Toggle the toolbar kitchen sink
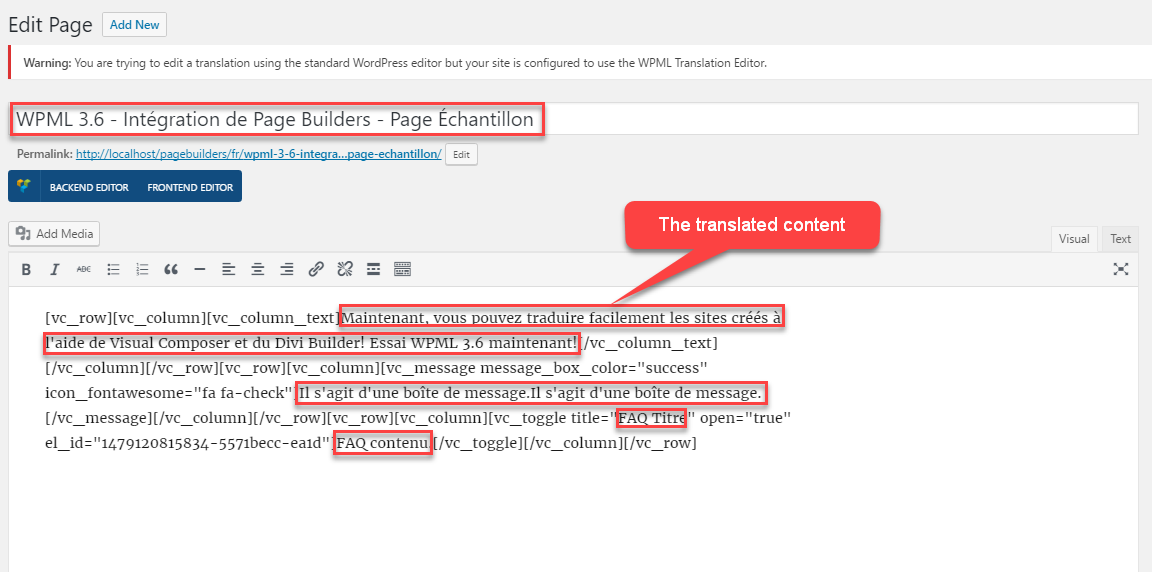 pyautogui.click(x=403, y=269)
